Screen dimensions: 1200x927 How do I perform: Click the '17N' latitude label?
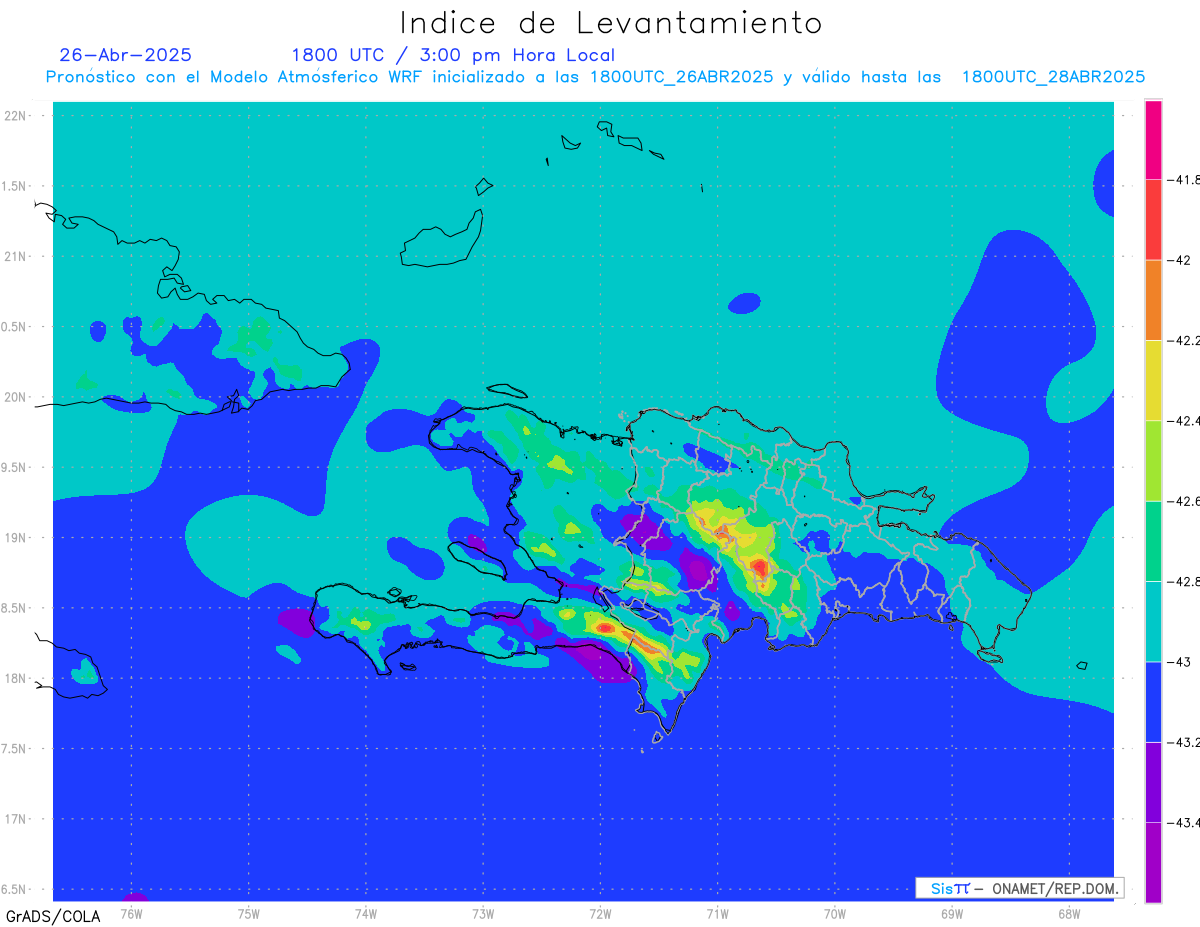click(17, 819)
